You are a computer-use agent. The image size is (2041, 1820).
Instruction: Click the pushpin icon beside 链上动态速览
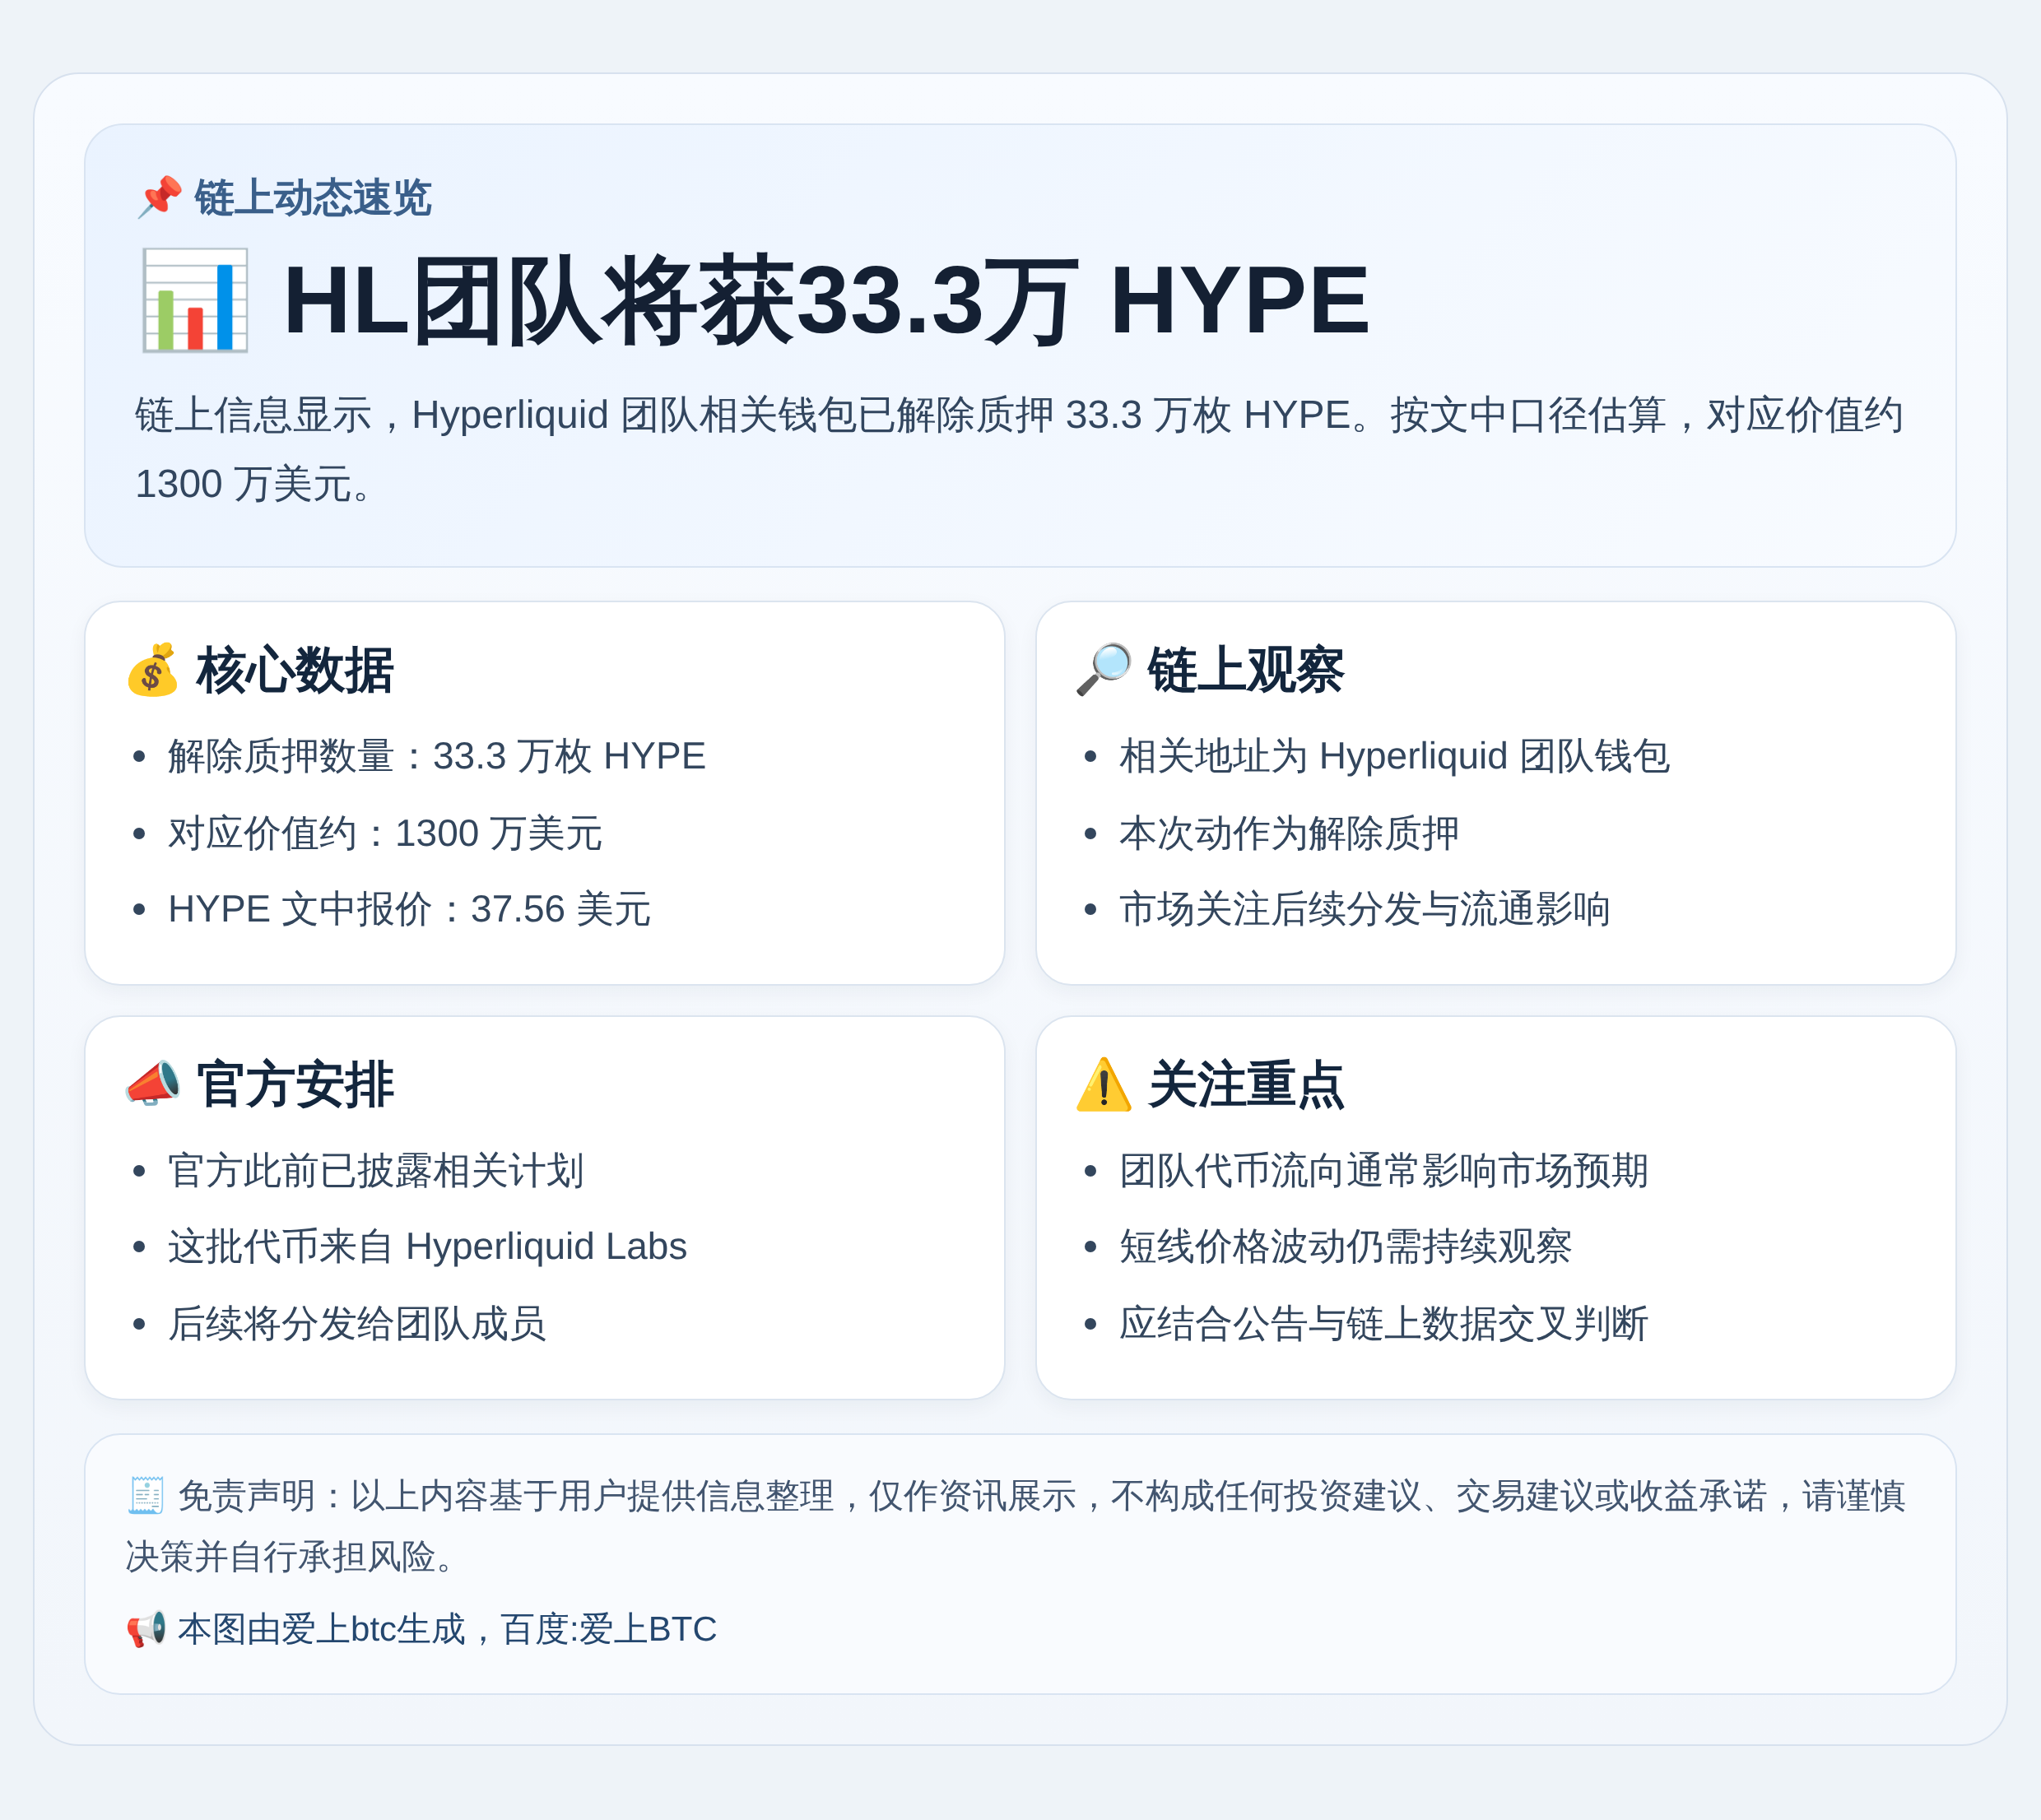click(159, 198)
